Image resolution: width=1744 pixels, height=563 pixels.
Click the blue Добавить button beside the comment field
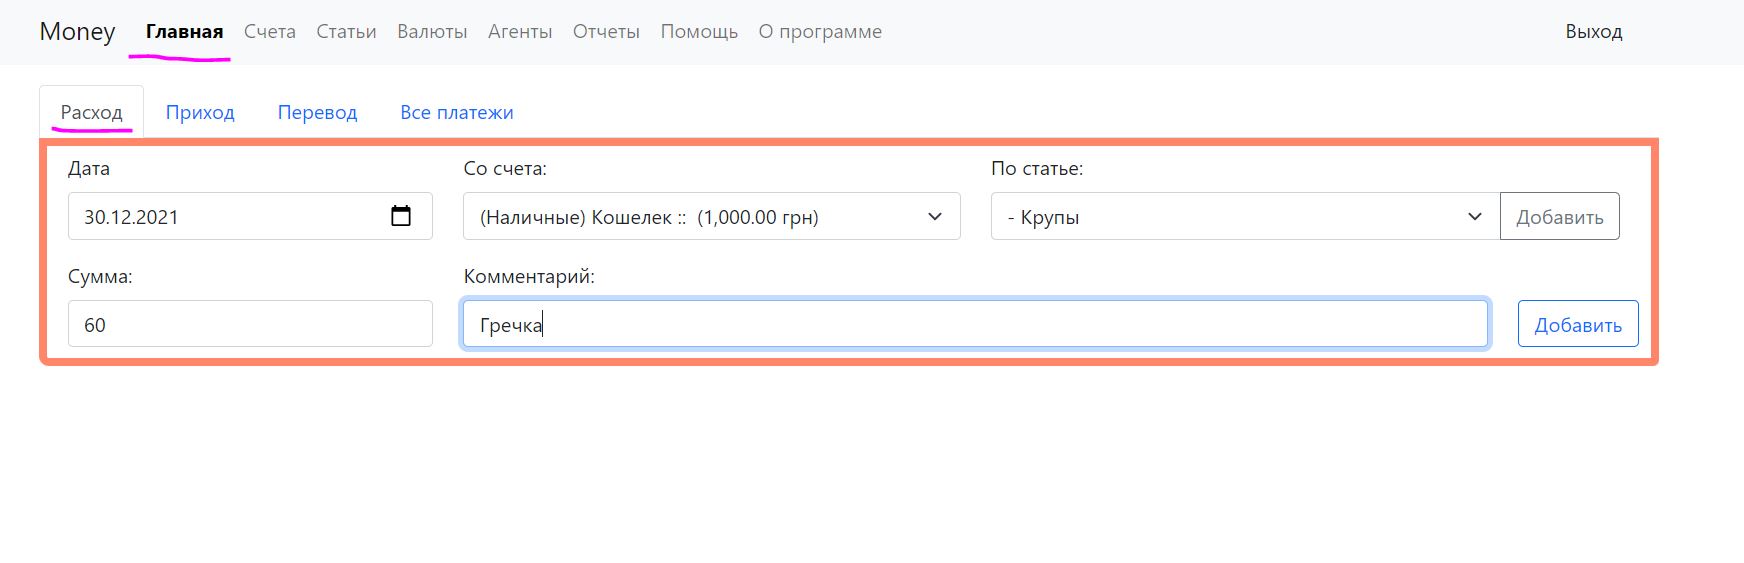(1577, 325)
